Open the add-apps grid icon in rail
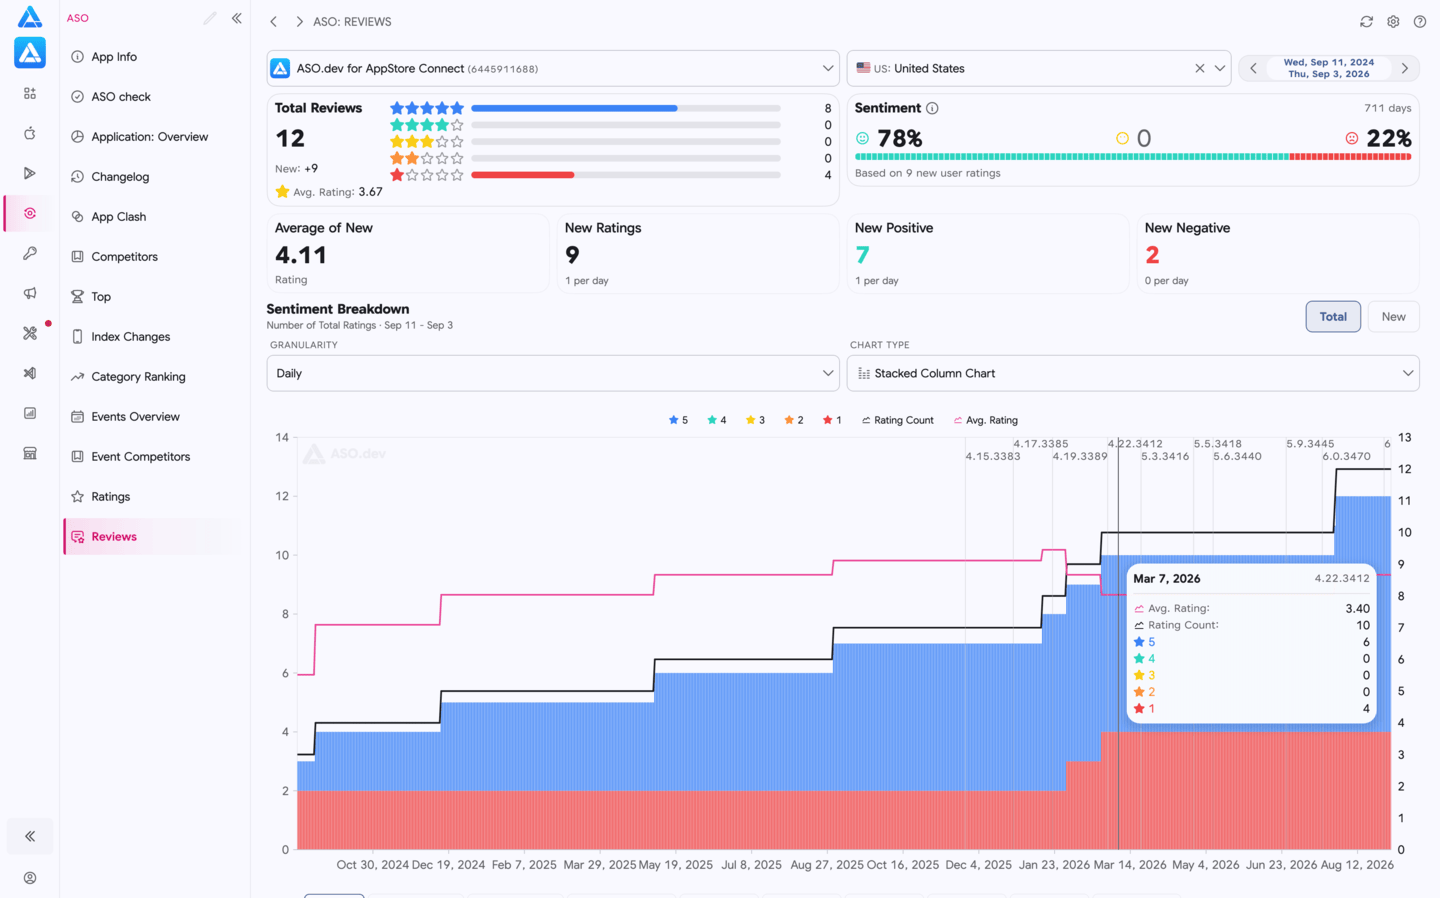The height and width of the screenshot is (898, 1440). pos(30,93)
